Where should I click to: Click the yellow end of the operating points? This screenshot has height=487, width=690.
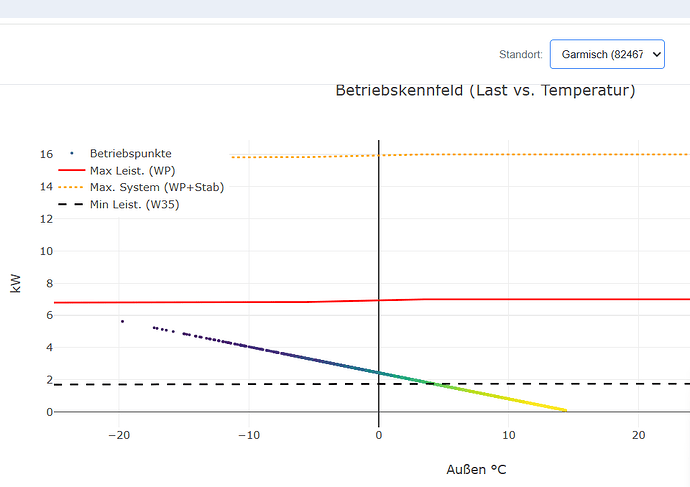click(564, 409)
